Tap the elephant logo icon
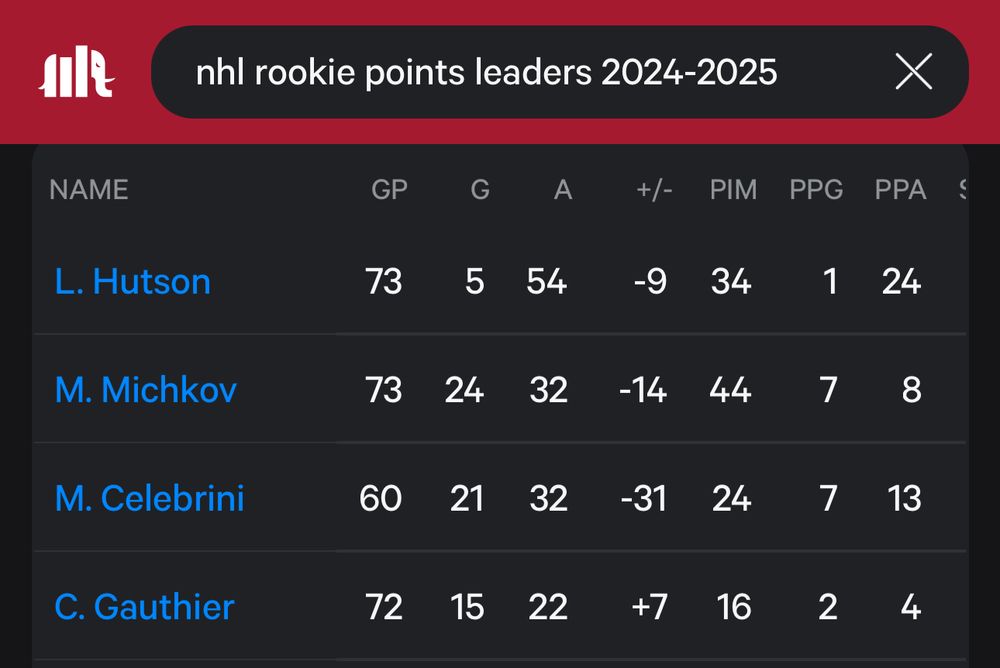 point(77,71)
